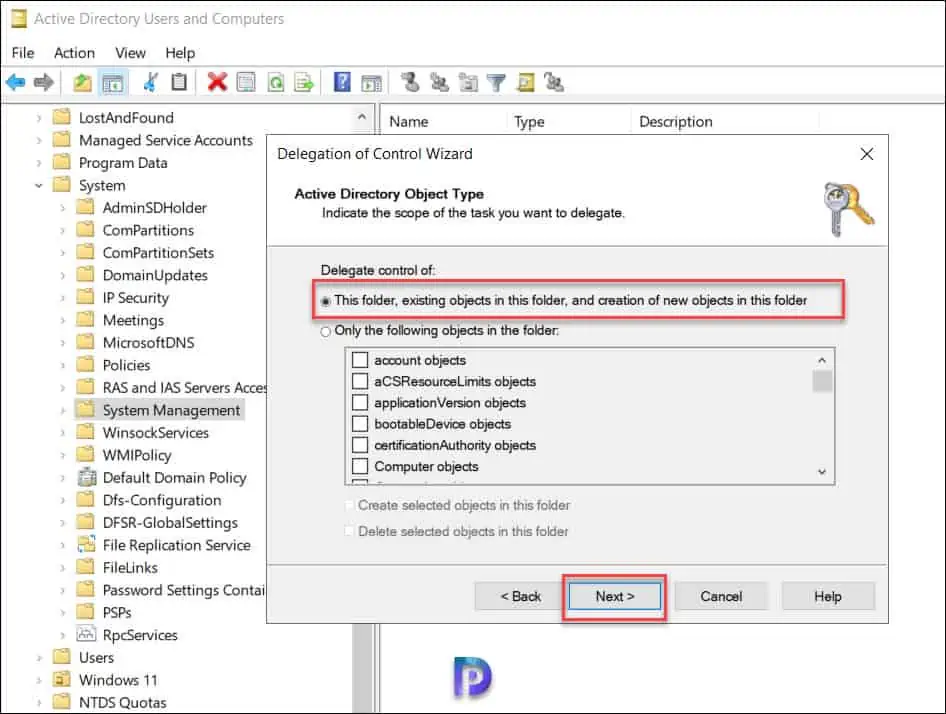Viewport: 946px width, 714px height.
Task: Expand the MicrosoftDNS tree node
Action: pos(63,343)
